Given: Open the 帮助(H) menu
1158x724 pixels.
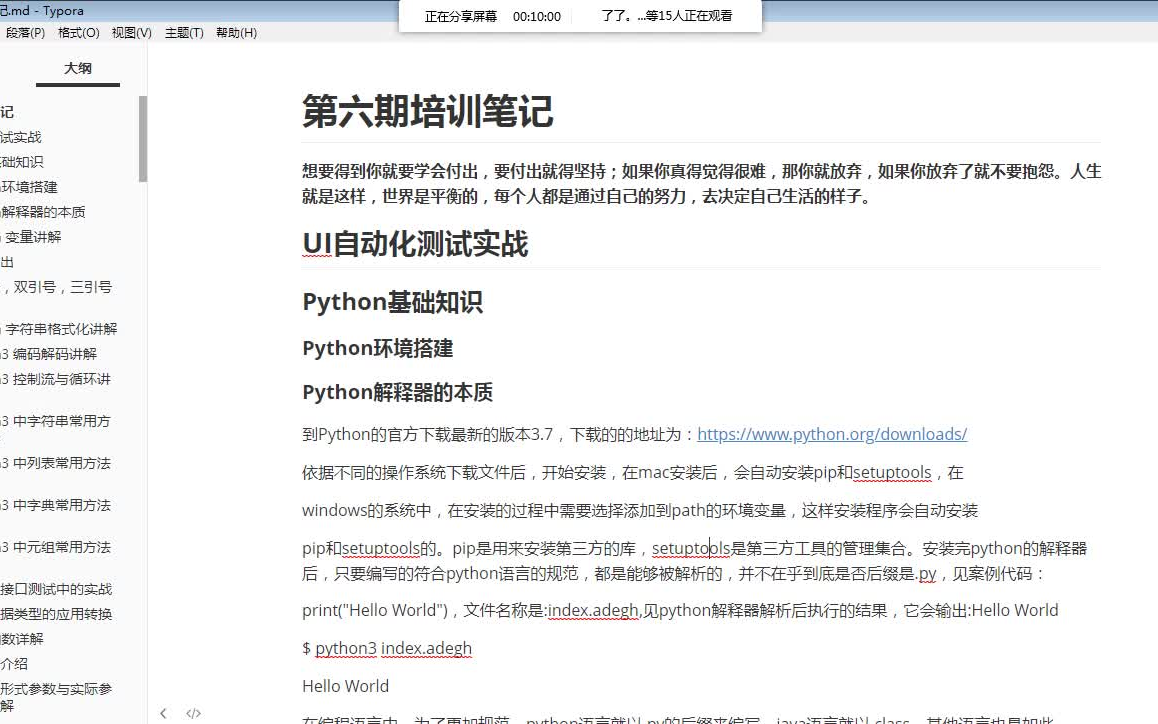Looking at the screenshot, I should tap(237, 32).
